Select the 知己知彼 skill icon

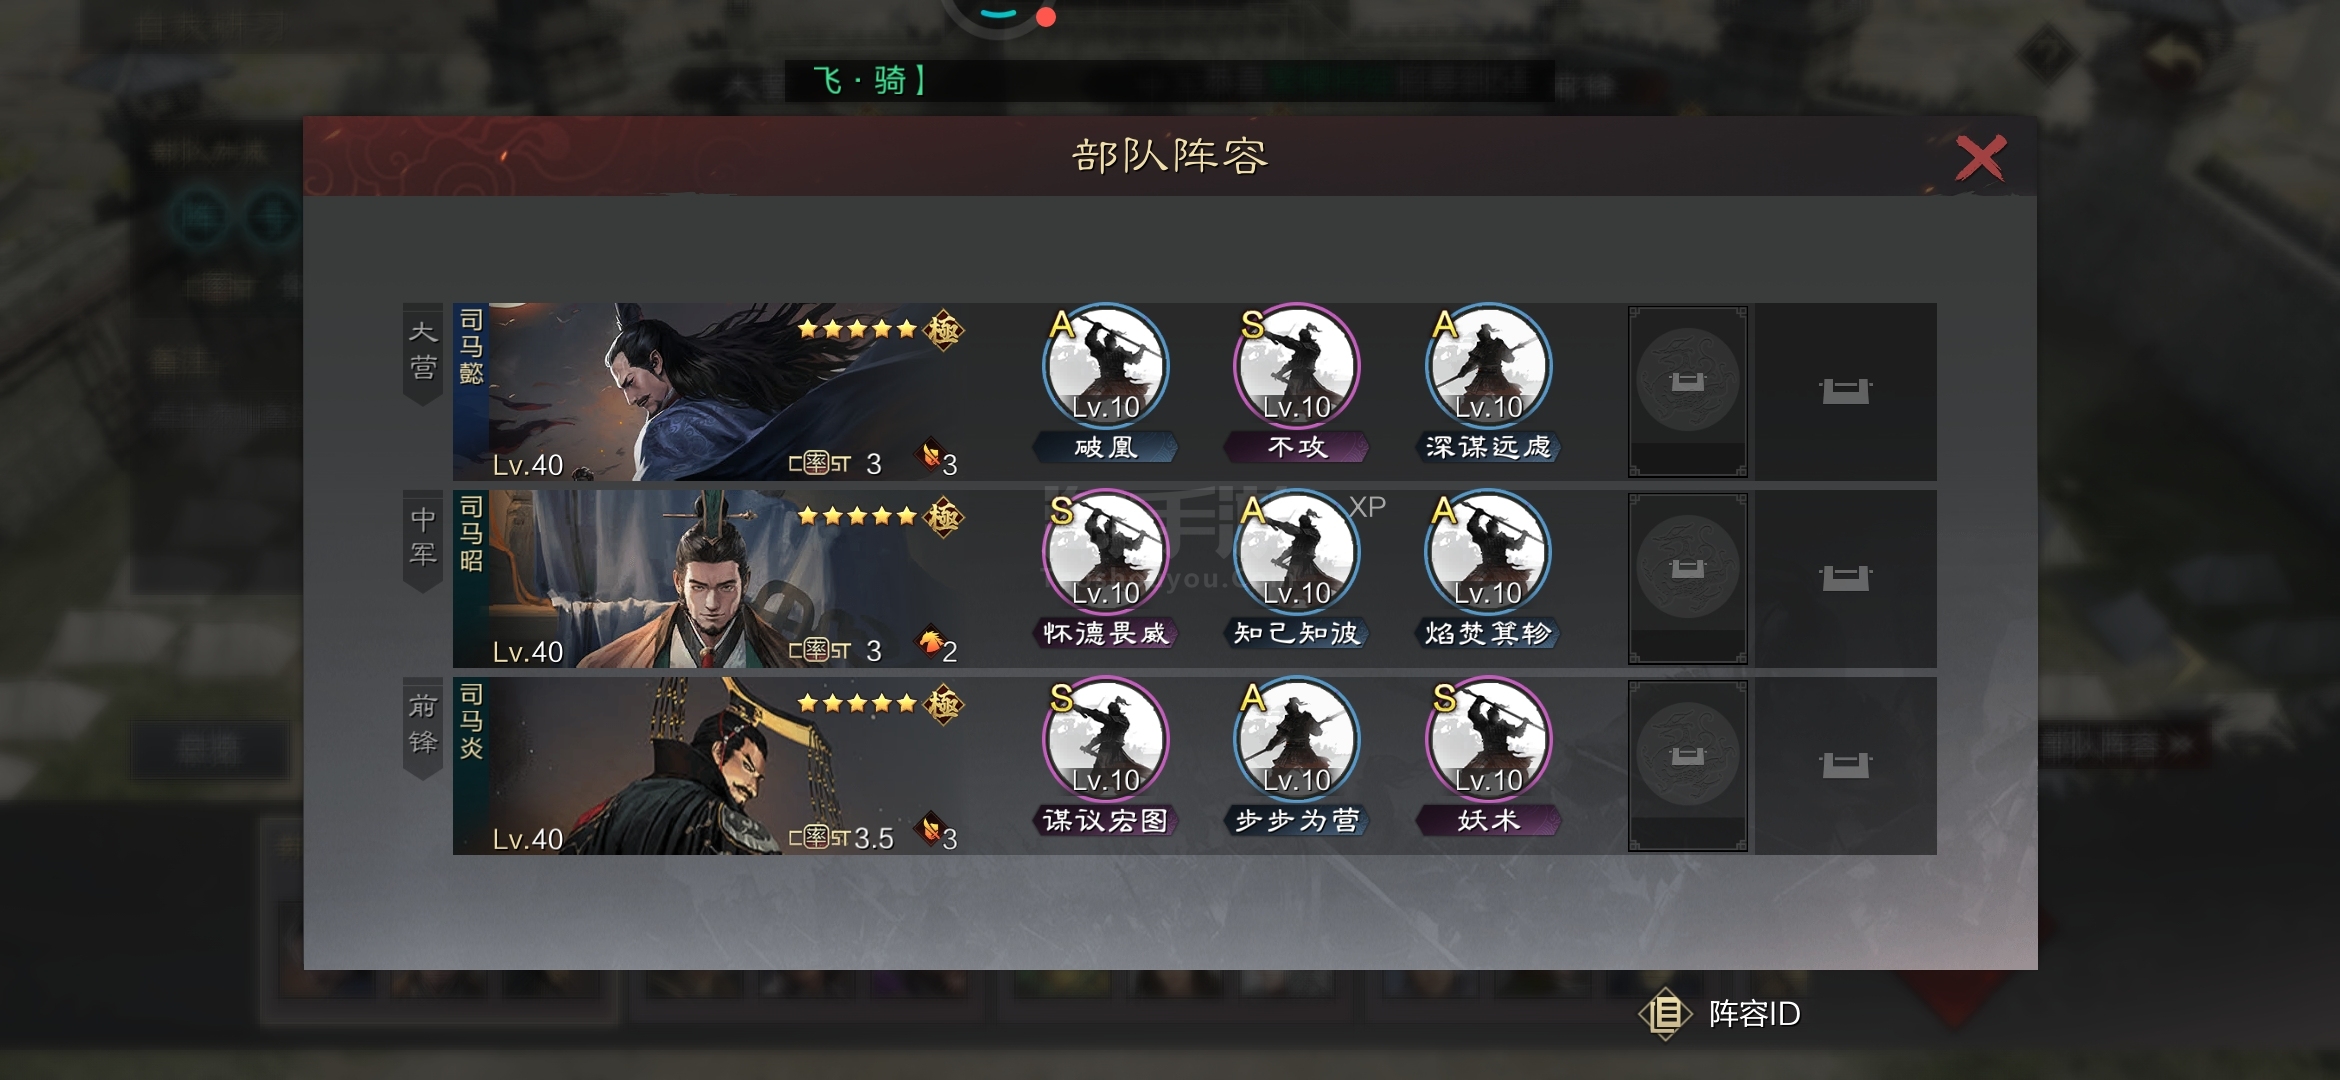[x=1297, y=553]
